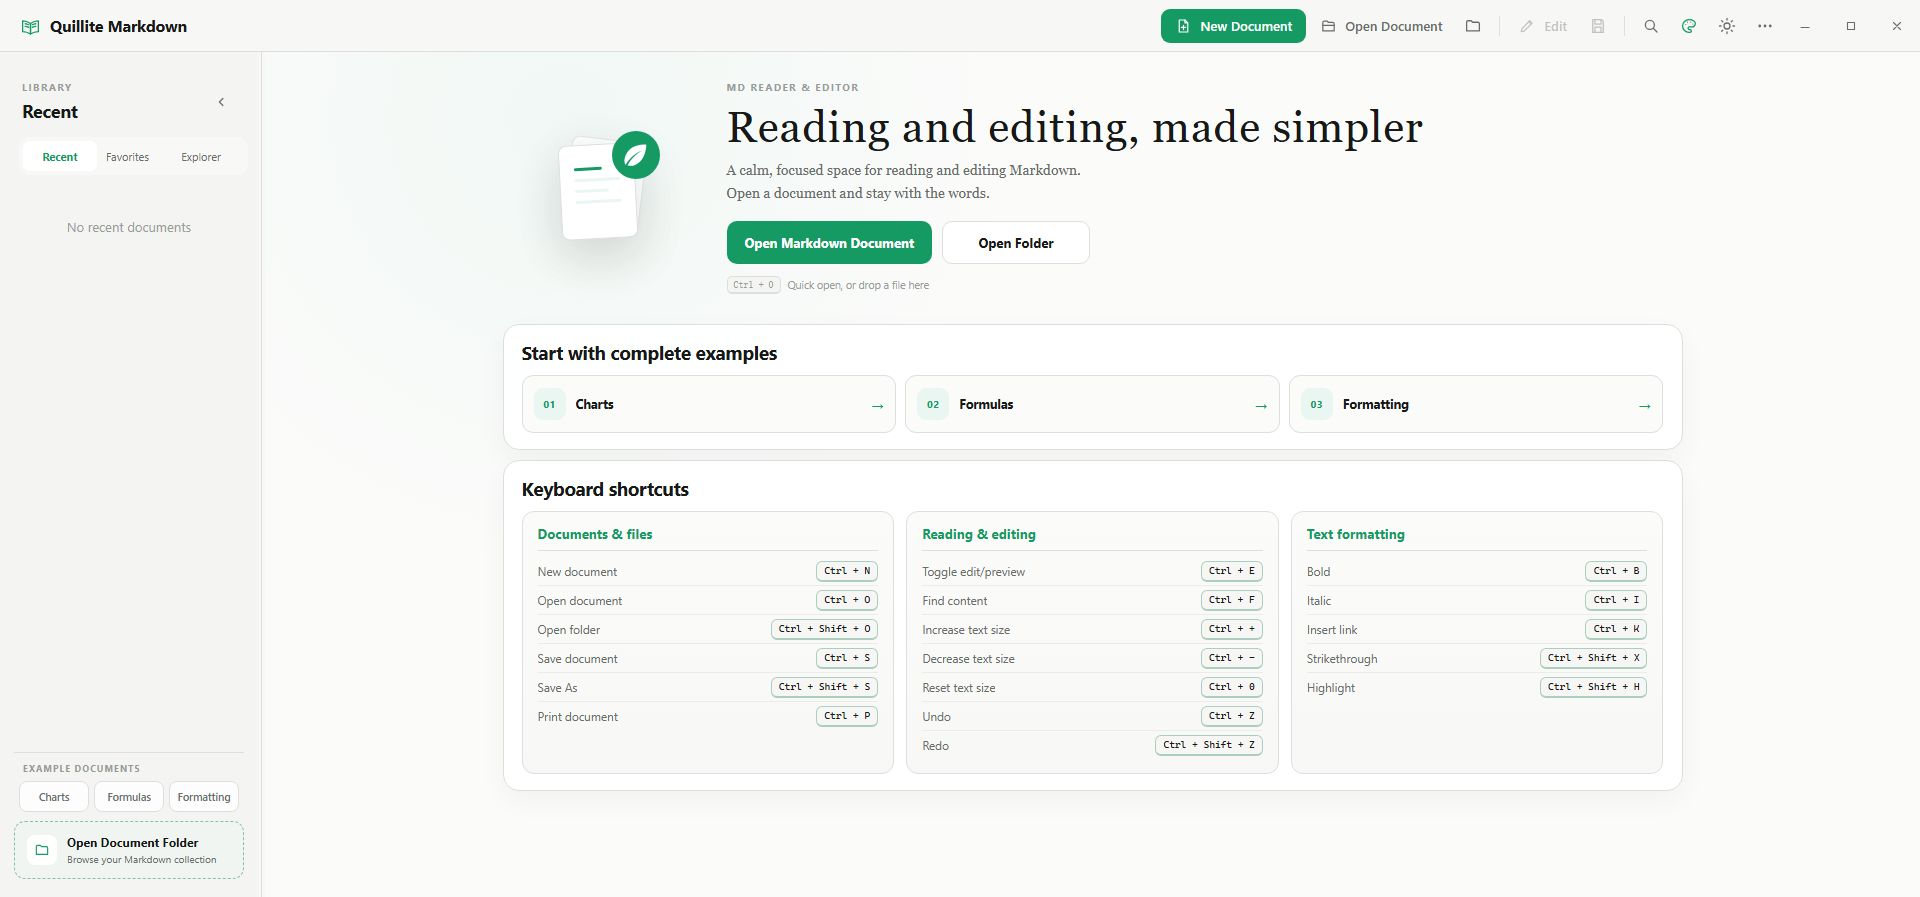Click the Ctrl + I badge for Italic

tap(1616, 600)
